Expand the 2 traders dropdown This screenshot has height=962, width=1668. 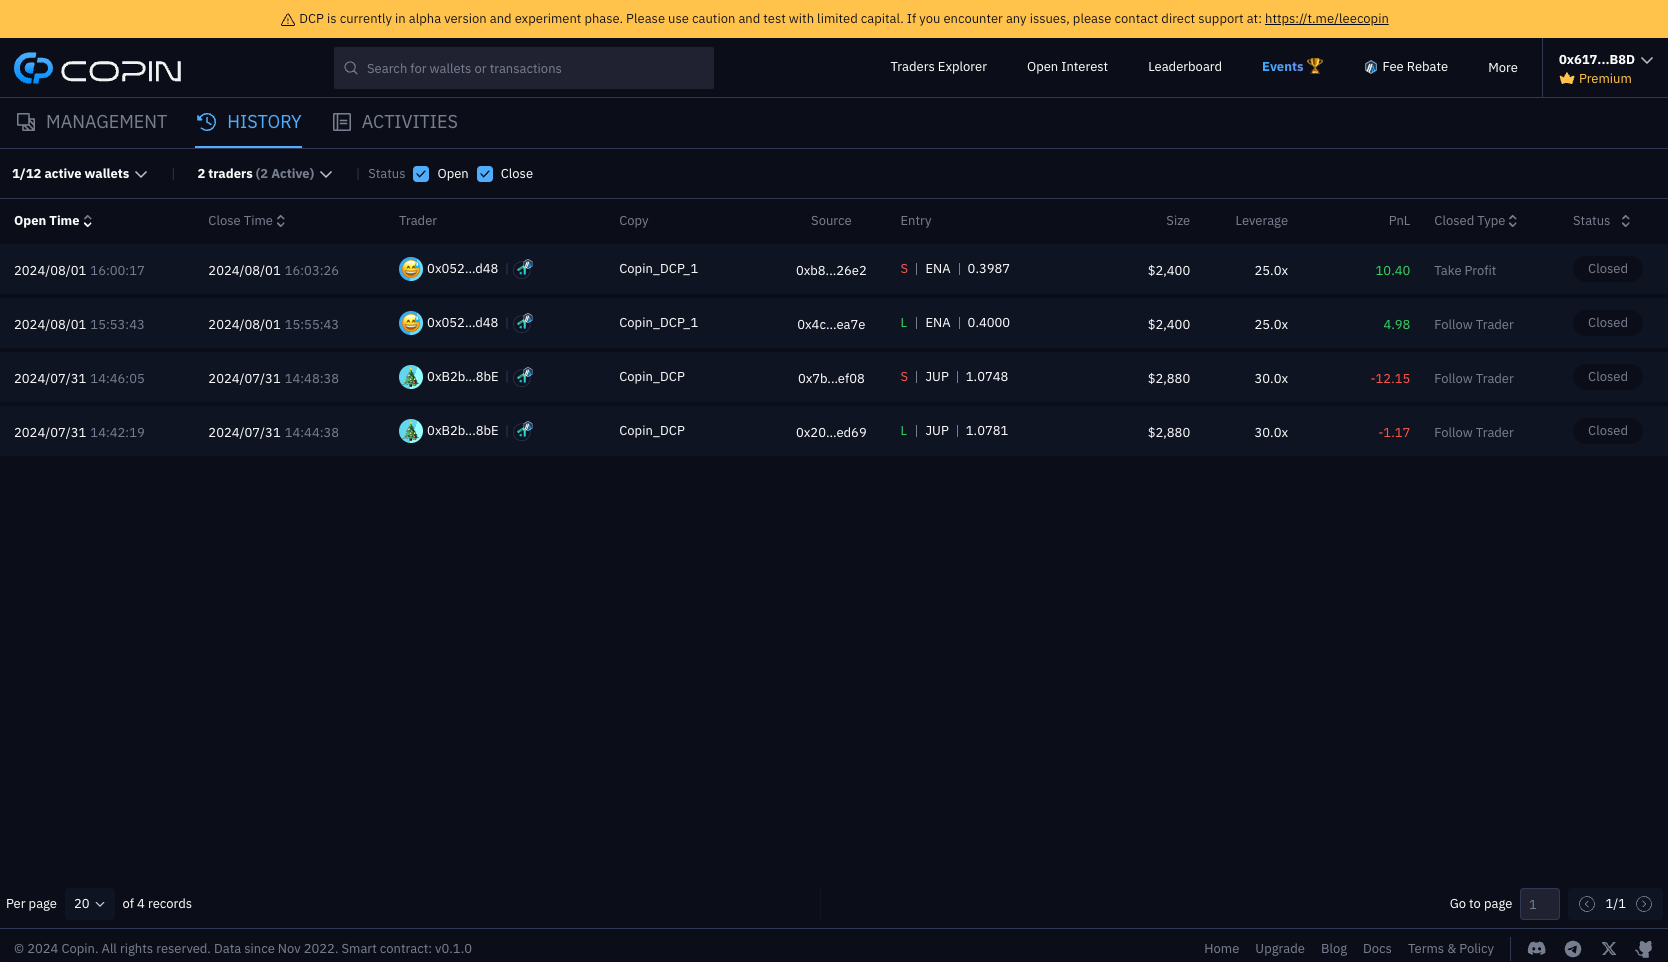pyautogui.click(x=265, y=174)
